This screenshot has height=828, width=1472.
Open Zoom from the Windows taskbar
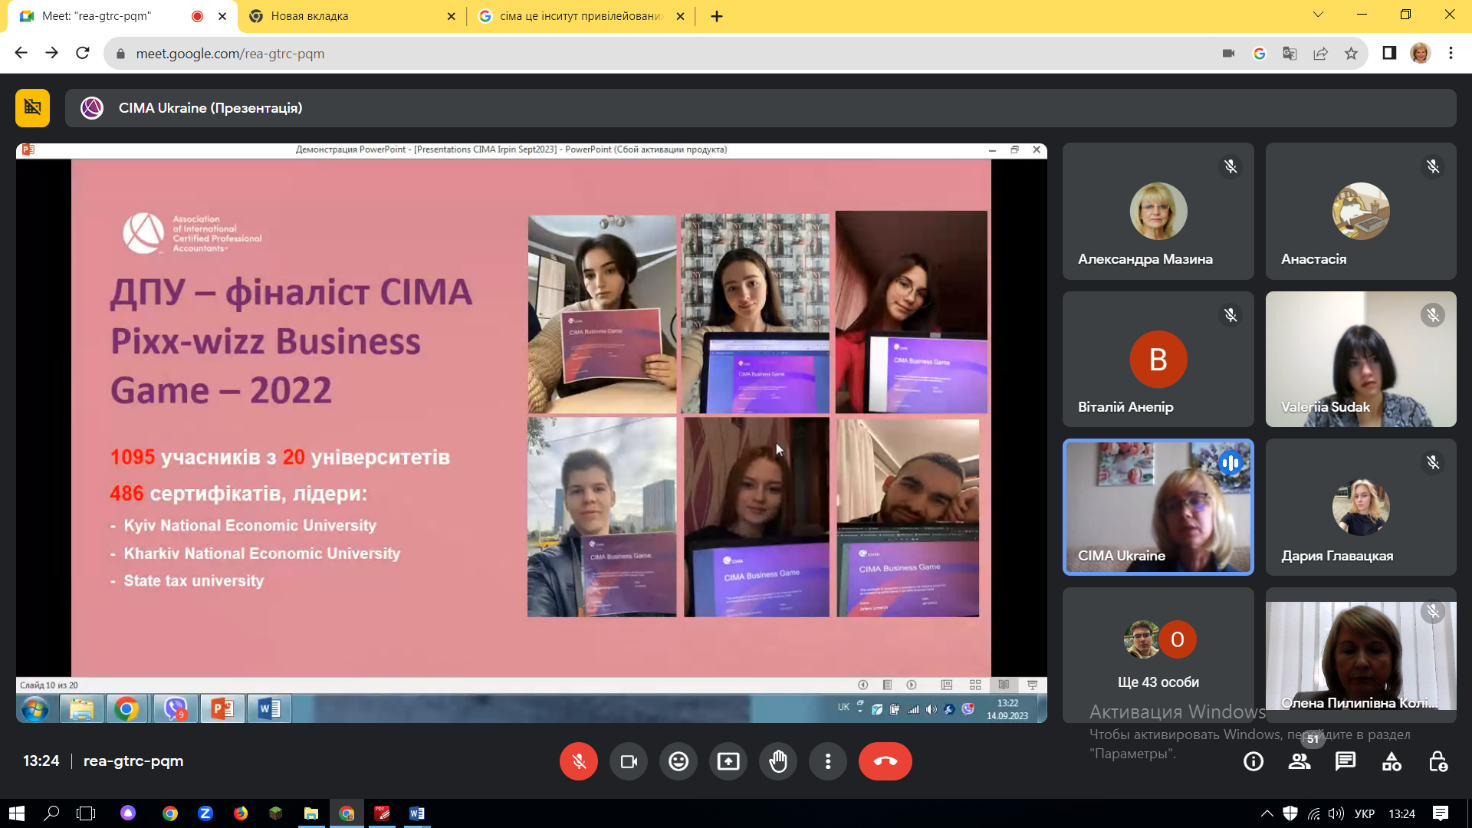tap(205, 813)
